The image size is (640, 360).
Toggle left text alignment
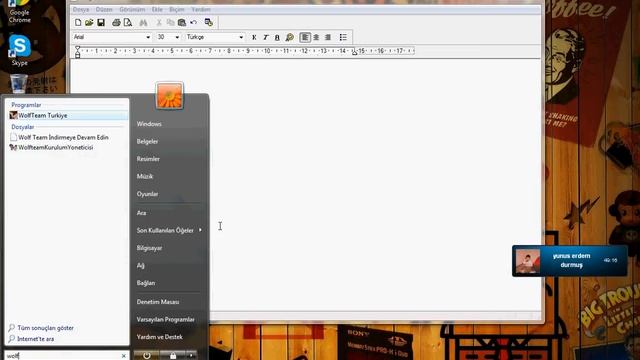305,37
